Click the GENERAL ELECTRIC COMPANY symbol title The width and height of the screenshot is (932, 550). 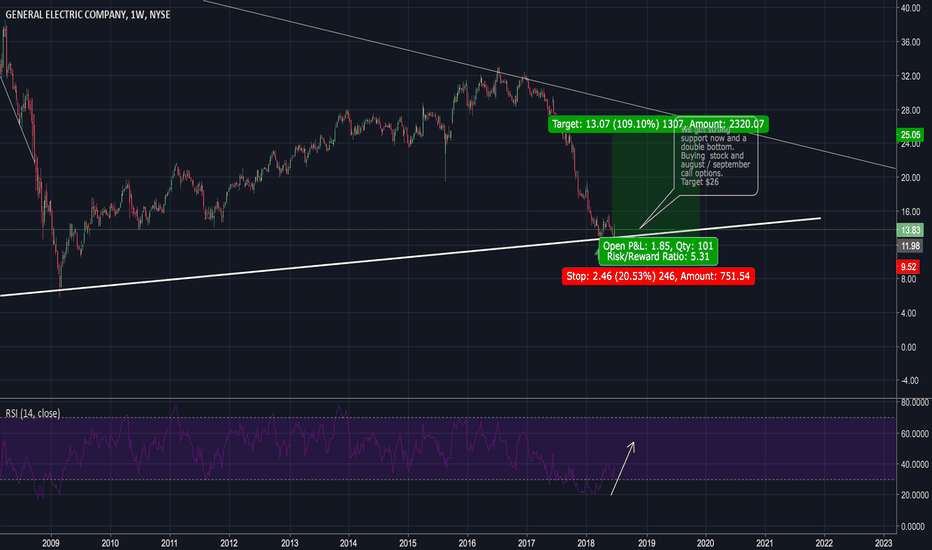tap(87, 14)
